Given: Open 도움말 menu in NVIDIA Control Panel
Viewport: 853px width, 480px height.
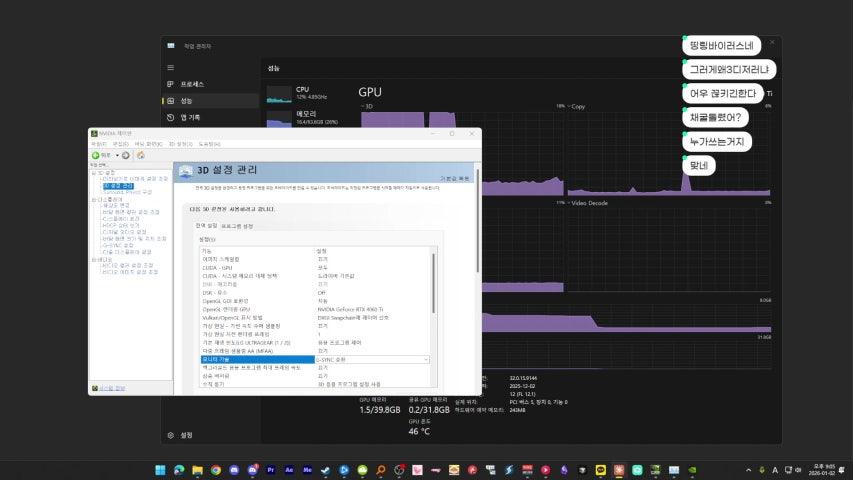Looking at the screenshot, I should coord(209,144).
